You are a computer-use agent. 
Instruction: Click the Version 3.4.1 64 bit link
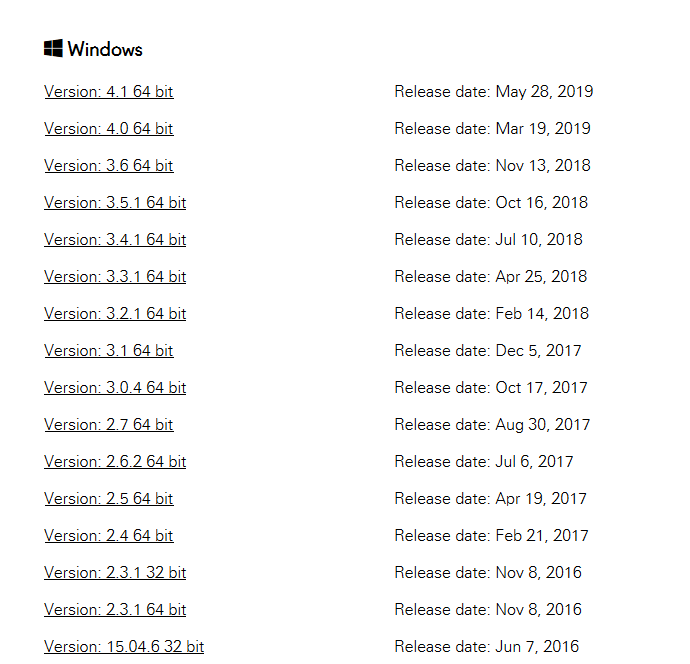click(x=115, y=240)
